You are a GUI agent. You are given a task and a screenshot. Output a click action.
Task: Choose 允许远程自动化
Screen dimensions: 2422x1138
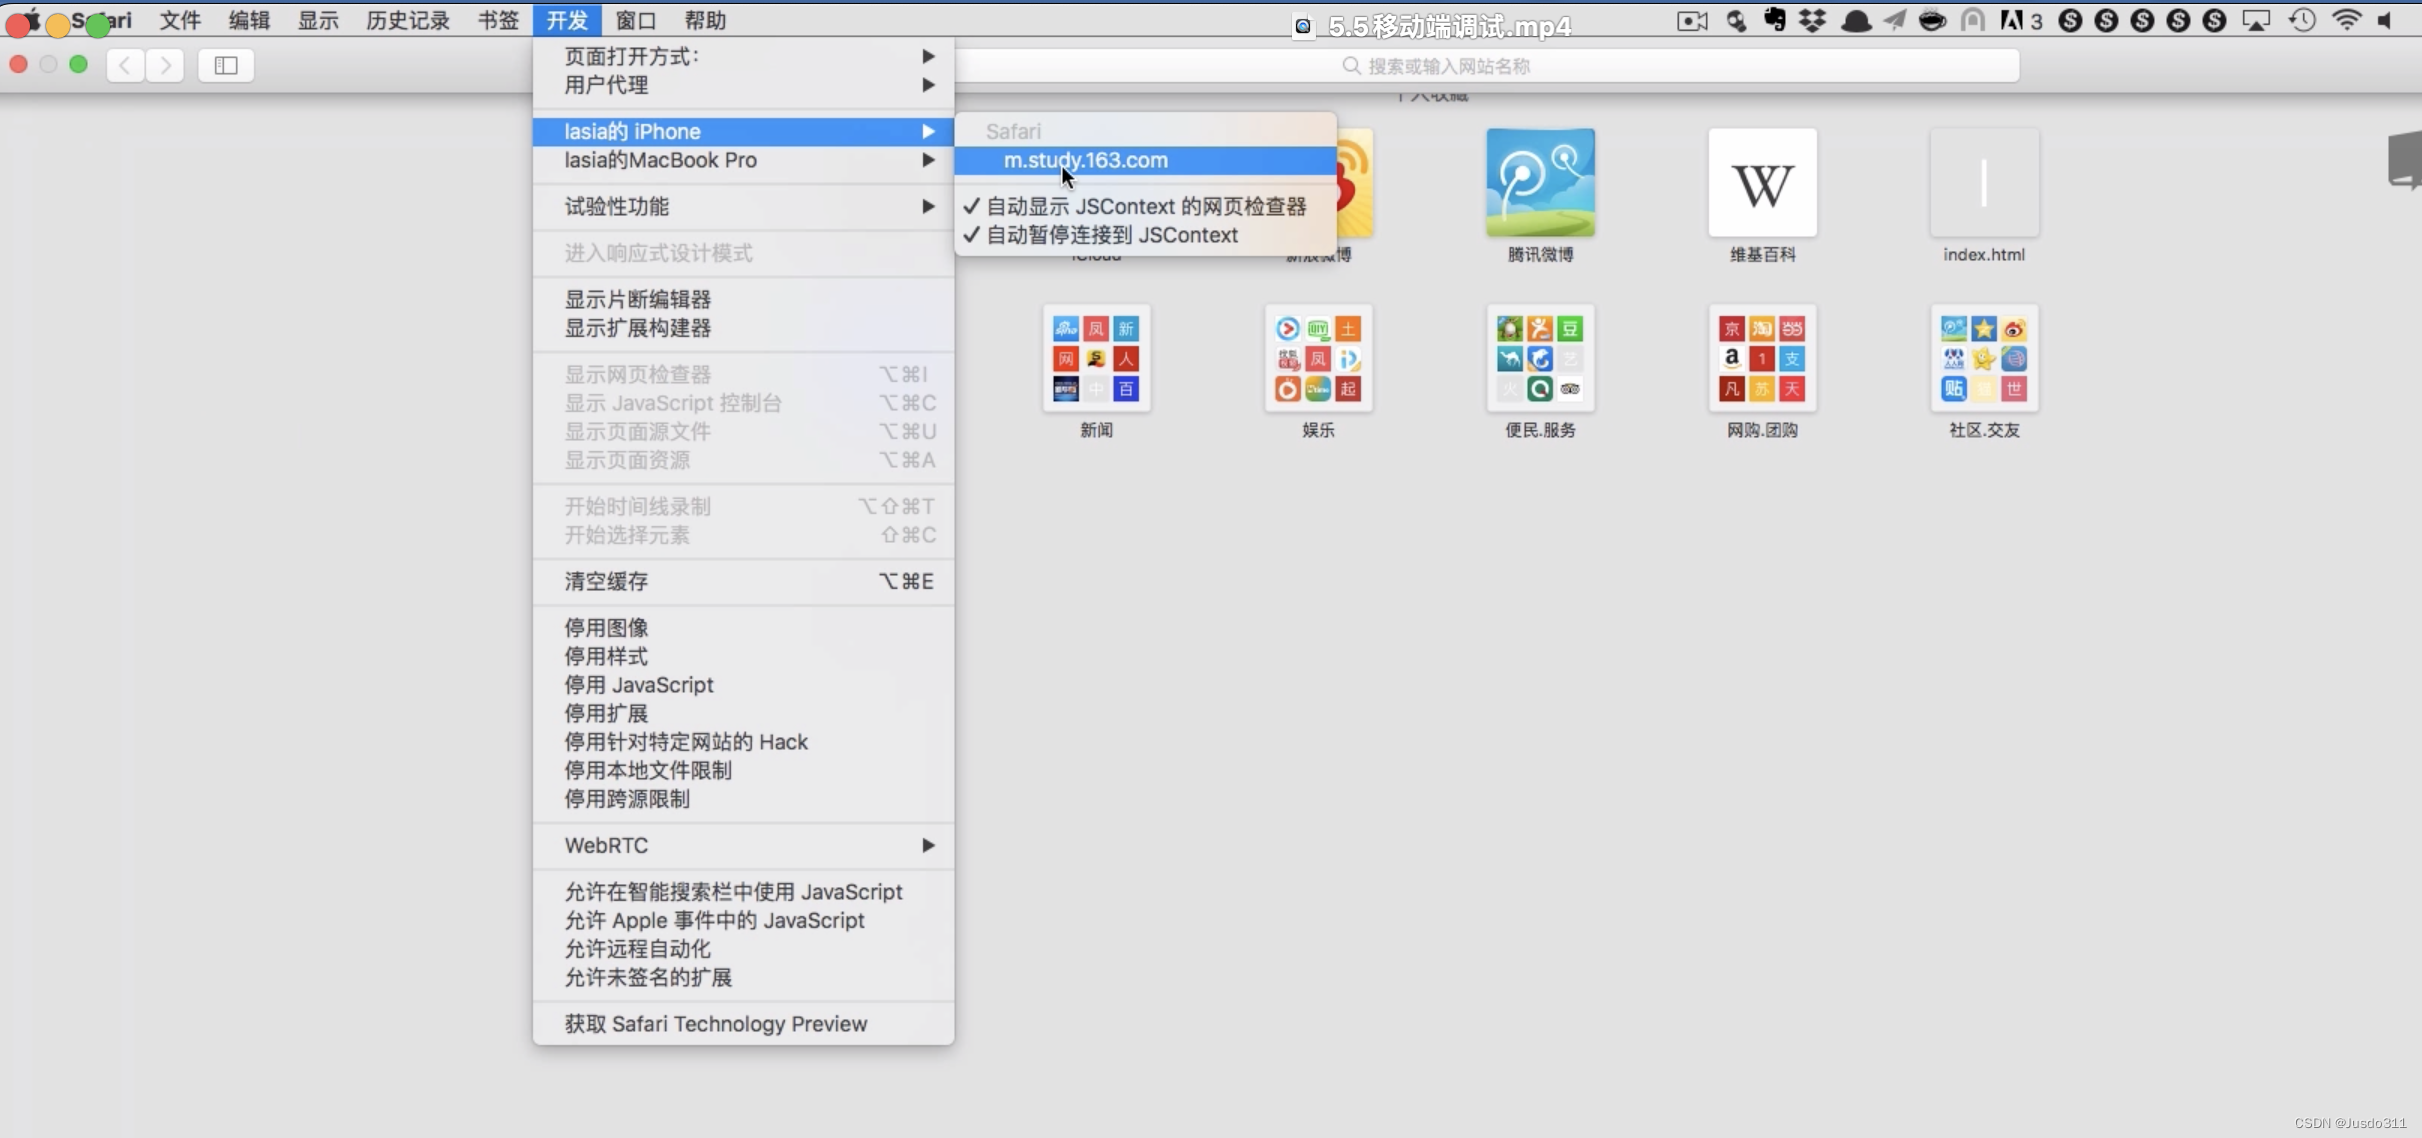coord(743,949)
